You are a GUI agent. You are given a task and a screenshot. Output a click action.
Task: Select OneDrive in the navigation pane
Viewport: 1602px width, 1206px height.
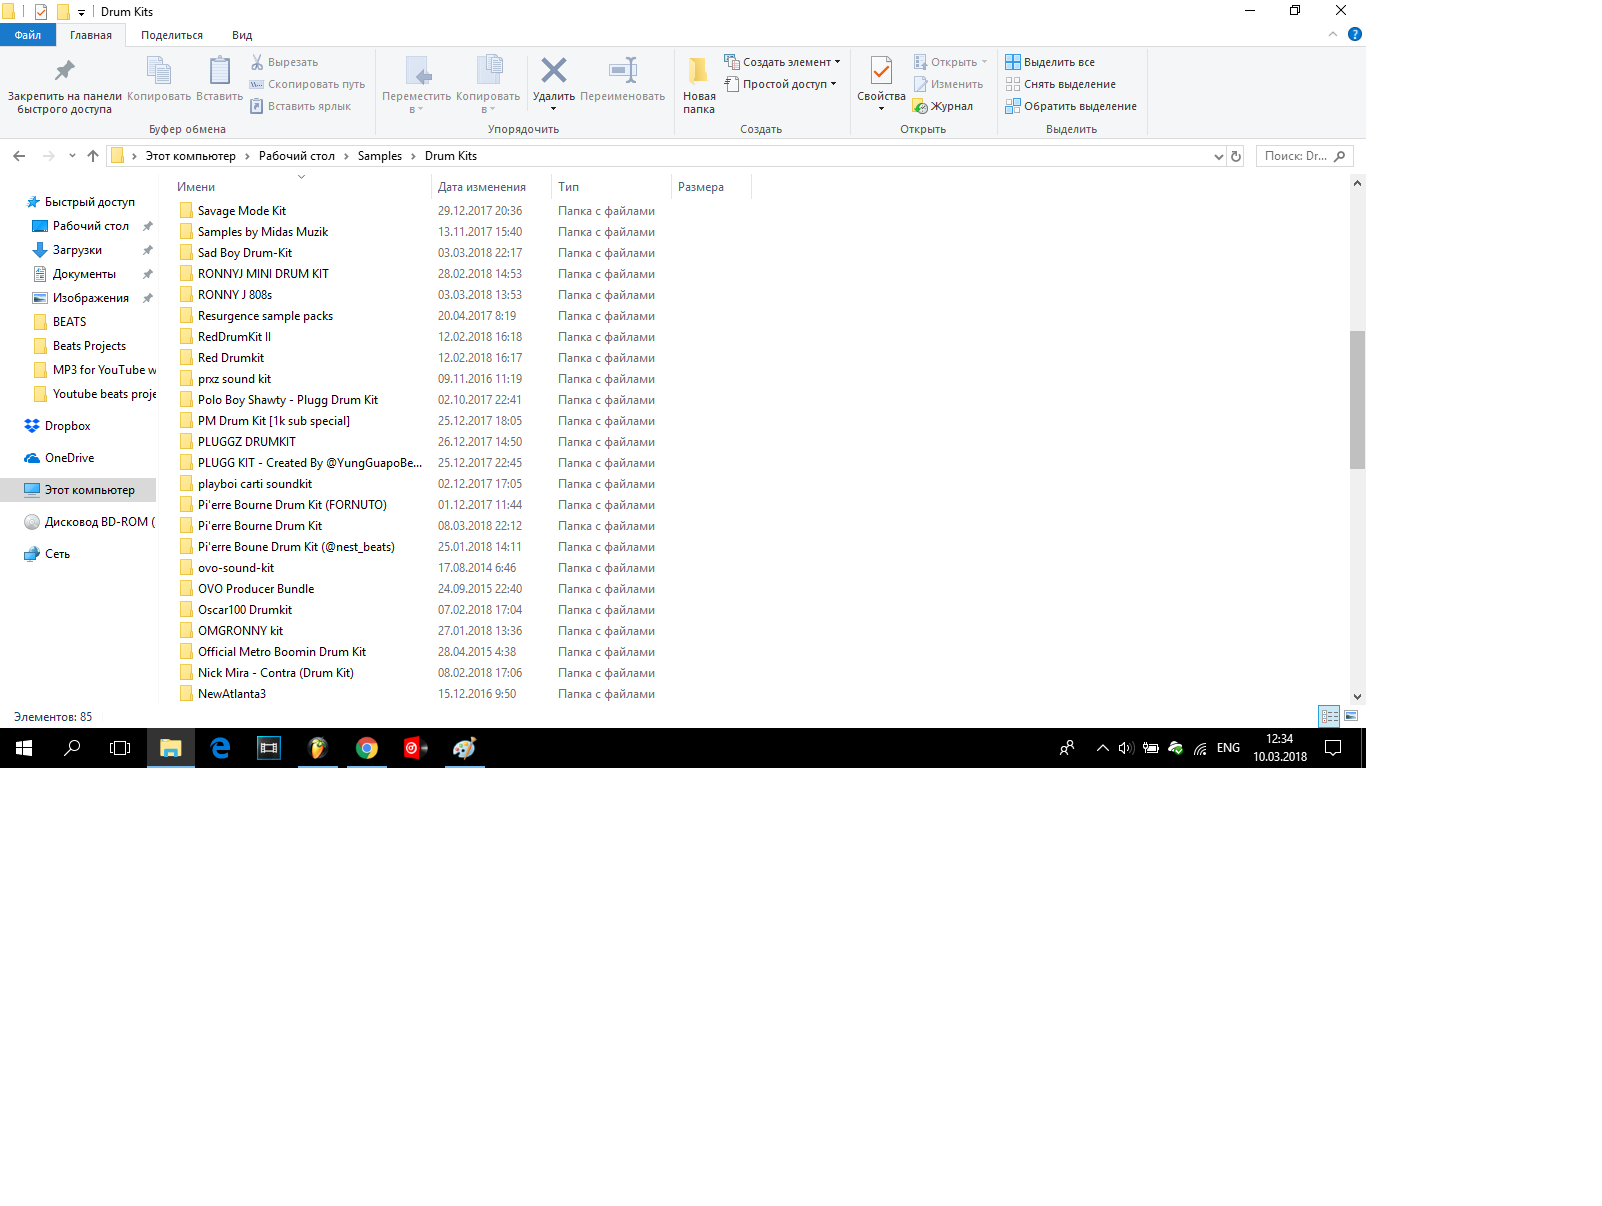(70, 458)
